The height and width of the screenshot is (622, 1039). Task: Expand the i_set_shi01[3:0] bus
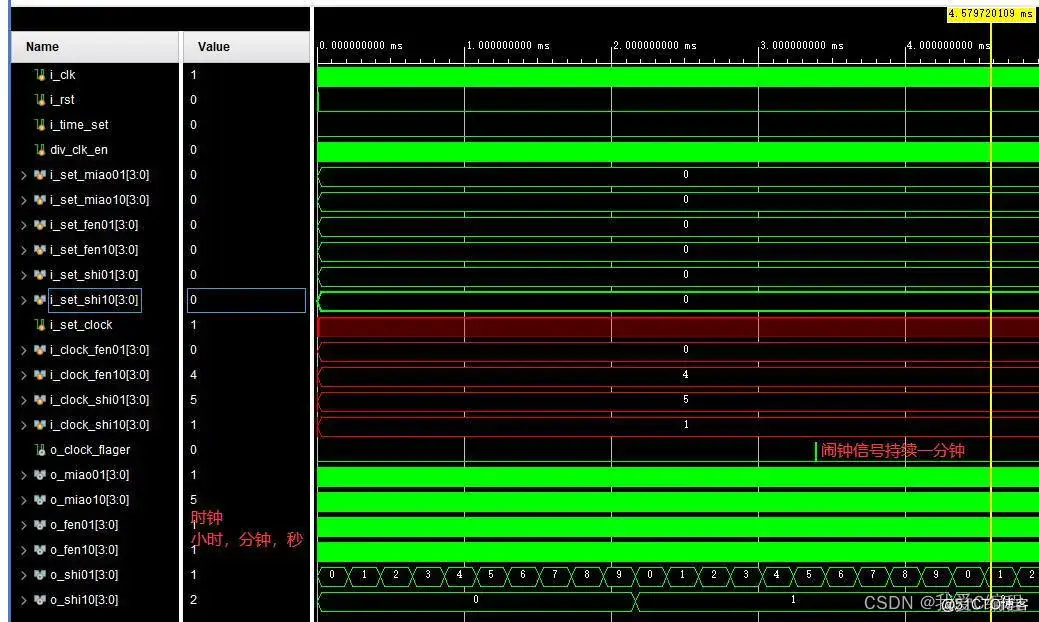tap(22, 274)
